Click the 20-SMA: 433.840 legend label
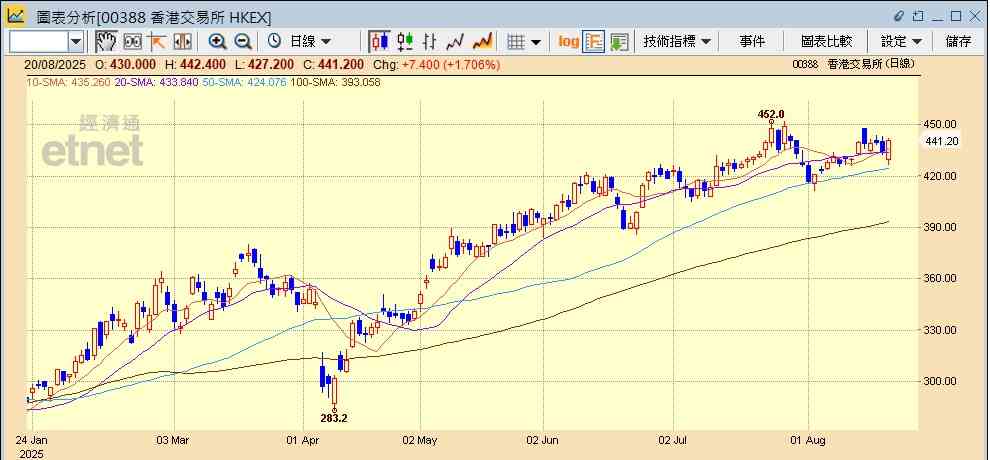The width and height of the screenshot is (990, 460). pyautogui.click(x=157, y=82)
